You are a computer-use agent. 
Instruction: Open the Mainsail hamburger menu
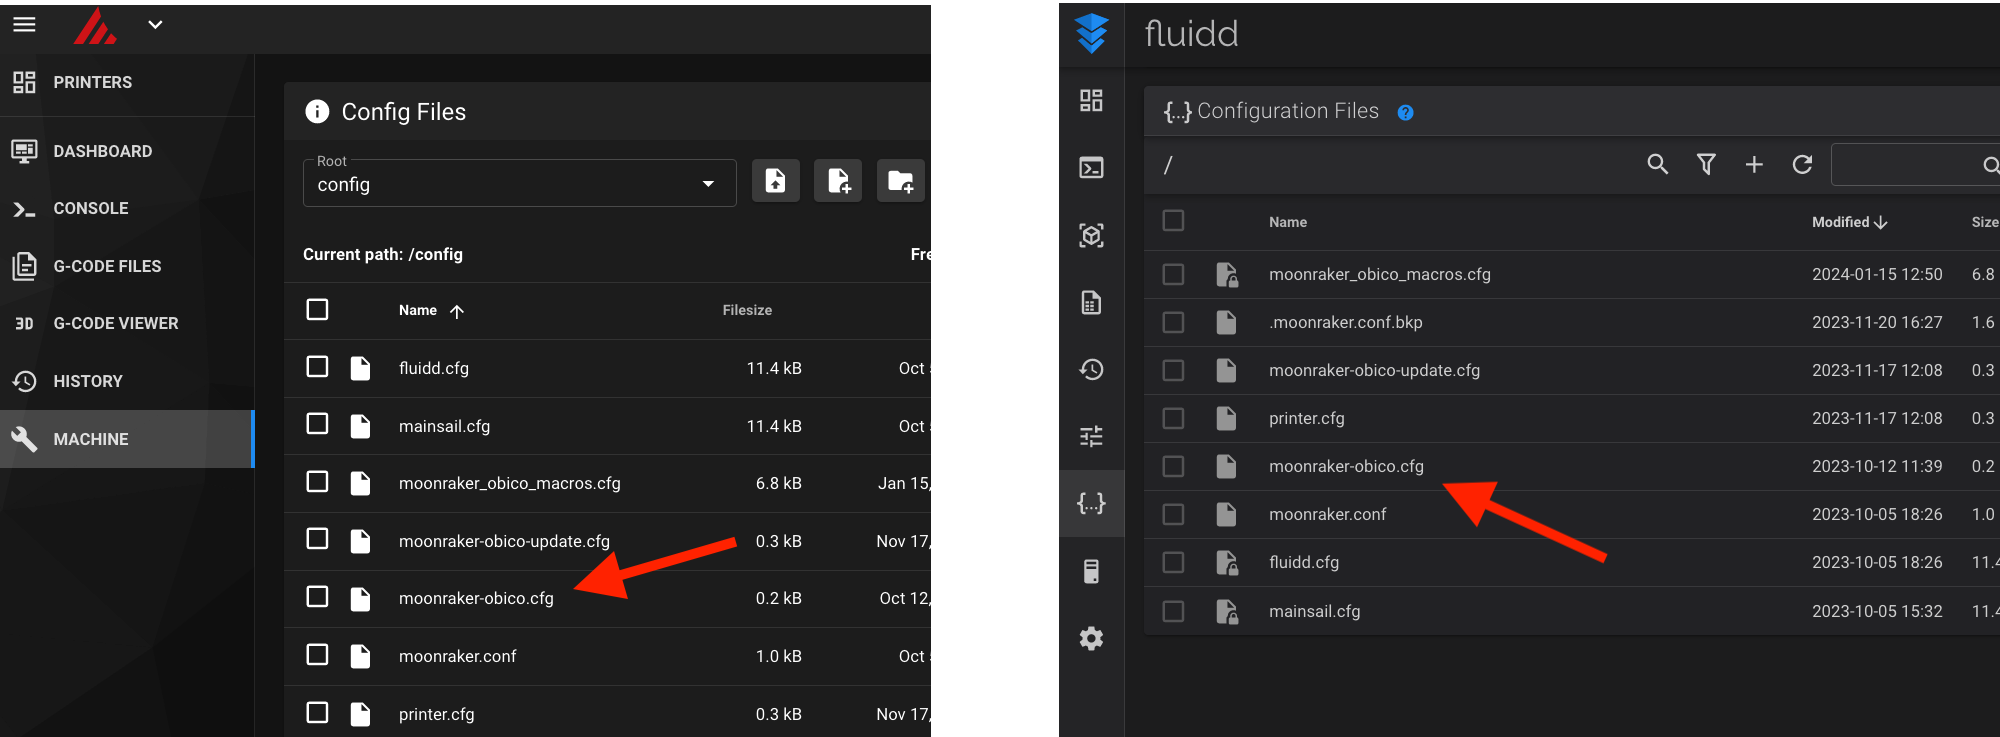24,24
